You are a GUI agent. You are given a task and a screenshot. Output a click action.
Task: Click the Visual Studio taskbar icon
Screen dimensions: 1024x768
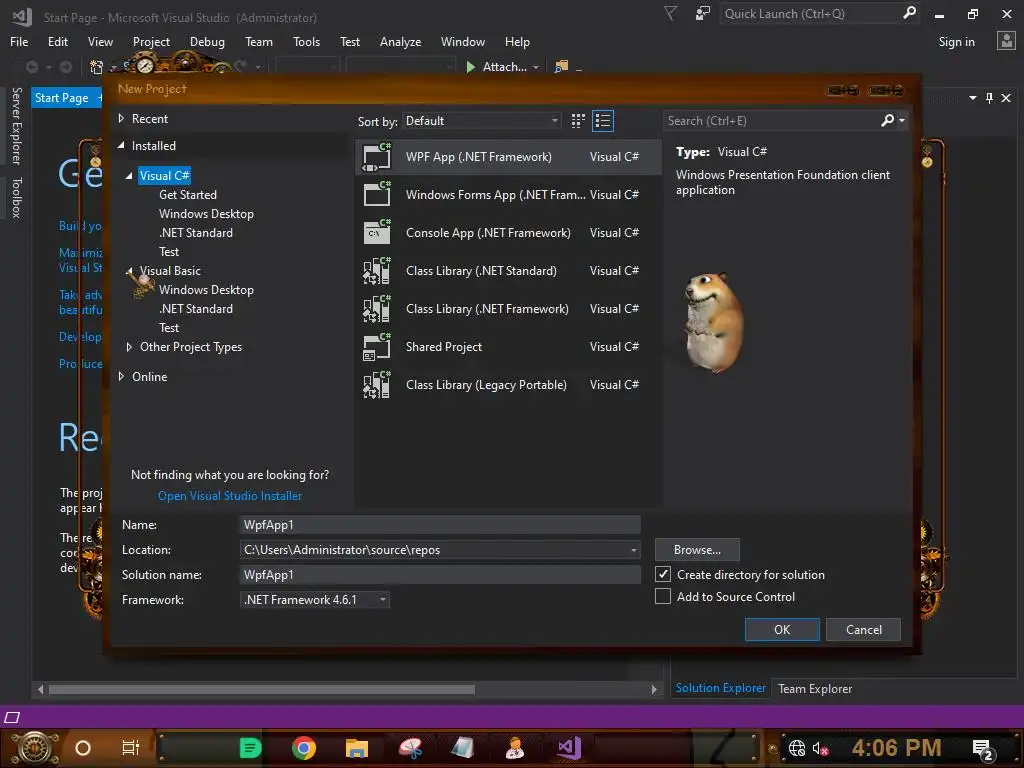click(x=569, y=747)
